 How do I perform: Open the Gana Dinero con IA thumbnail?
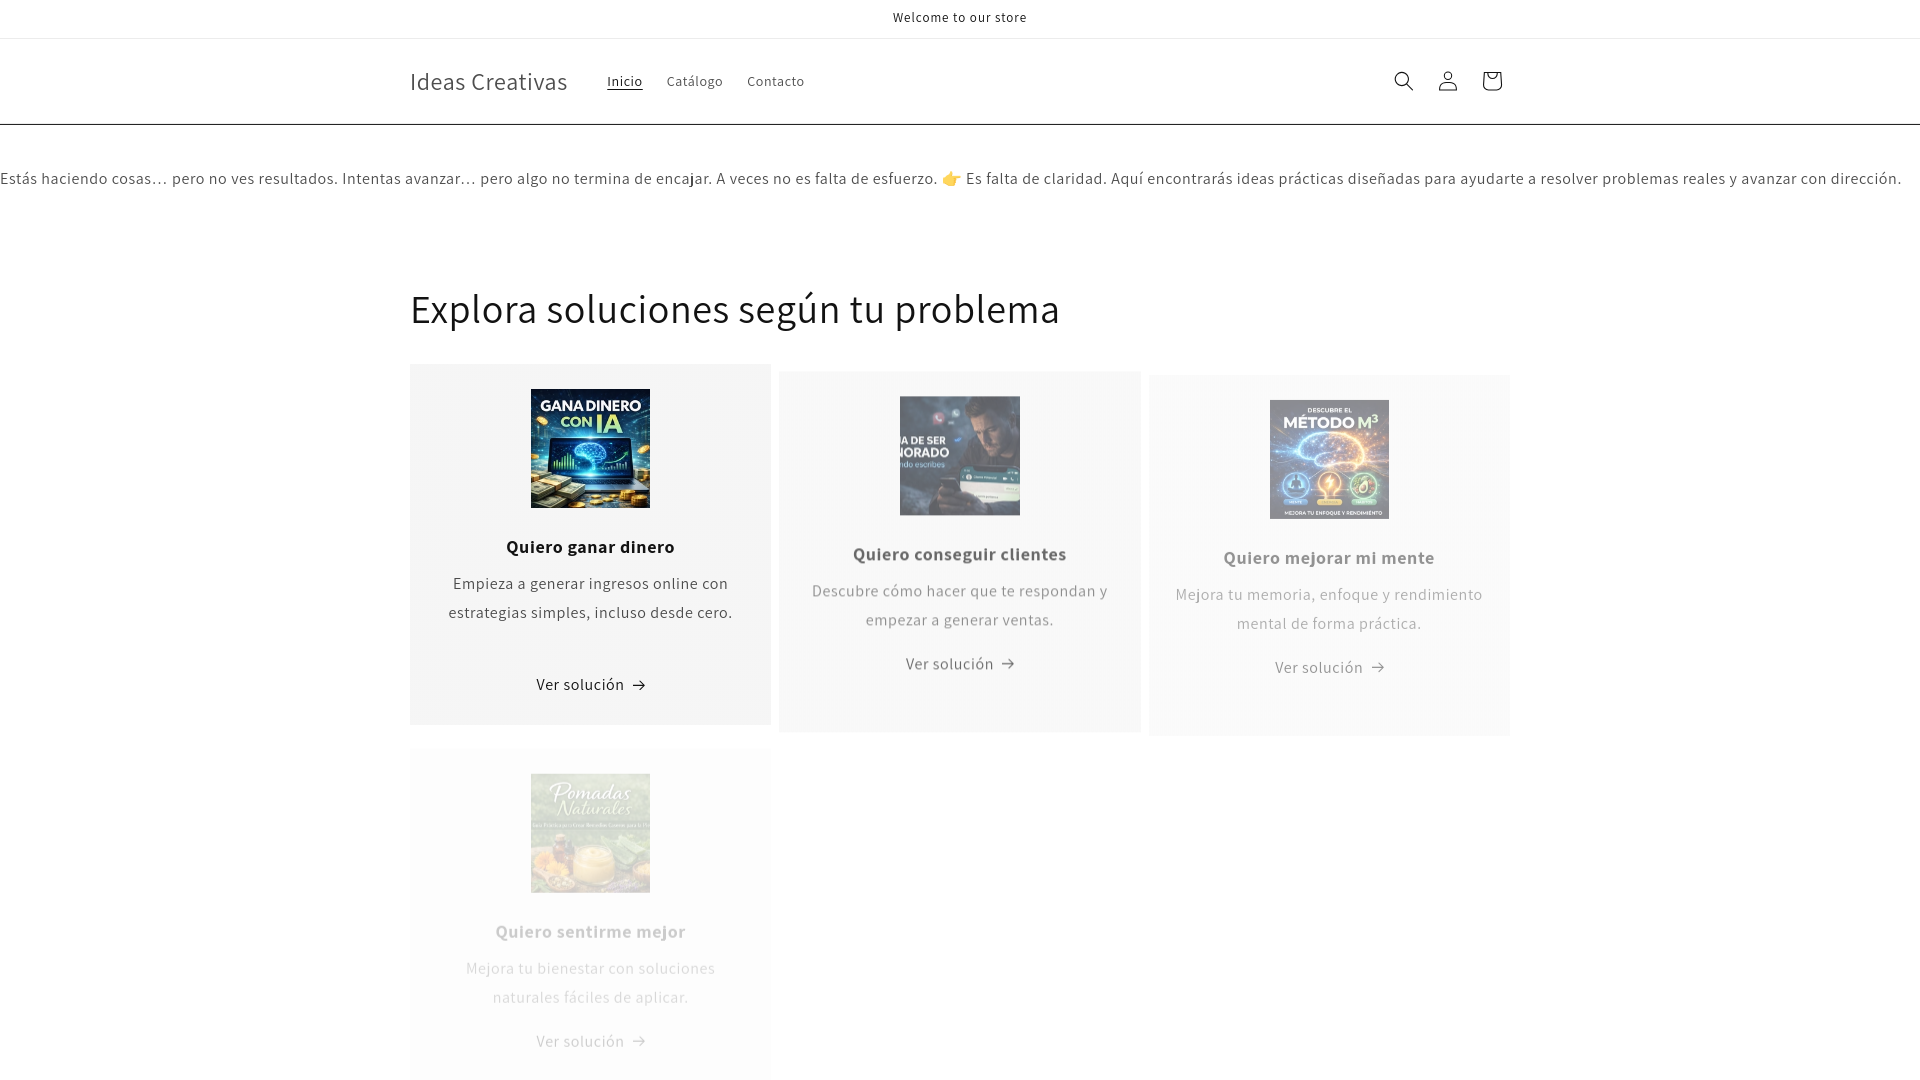click(590, 448)
